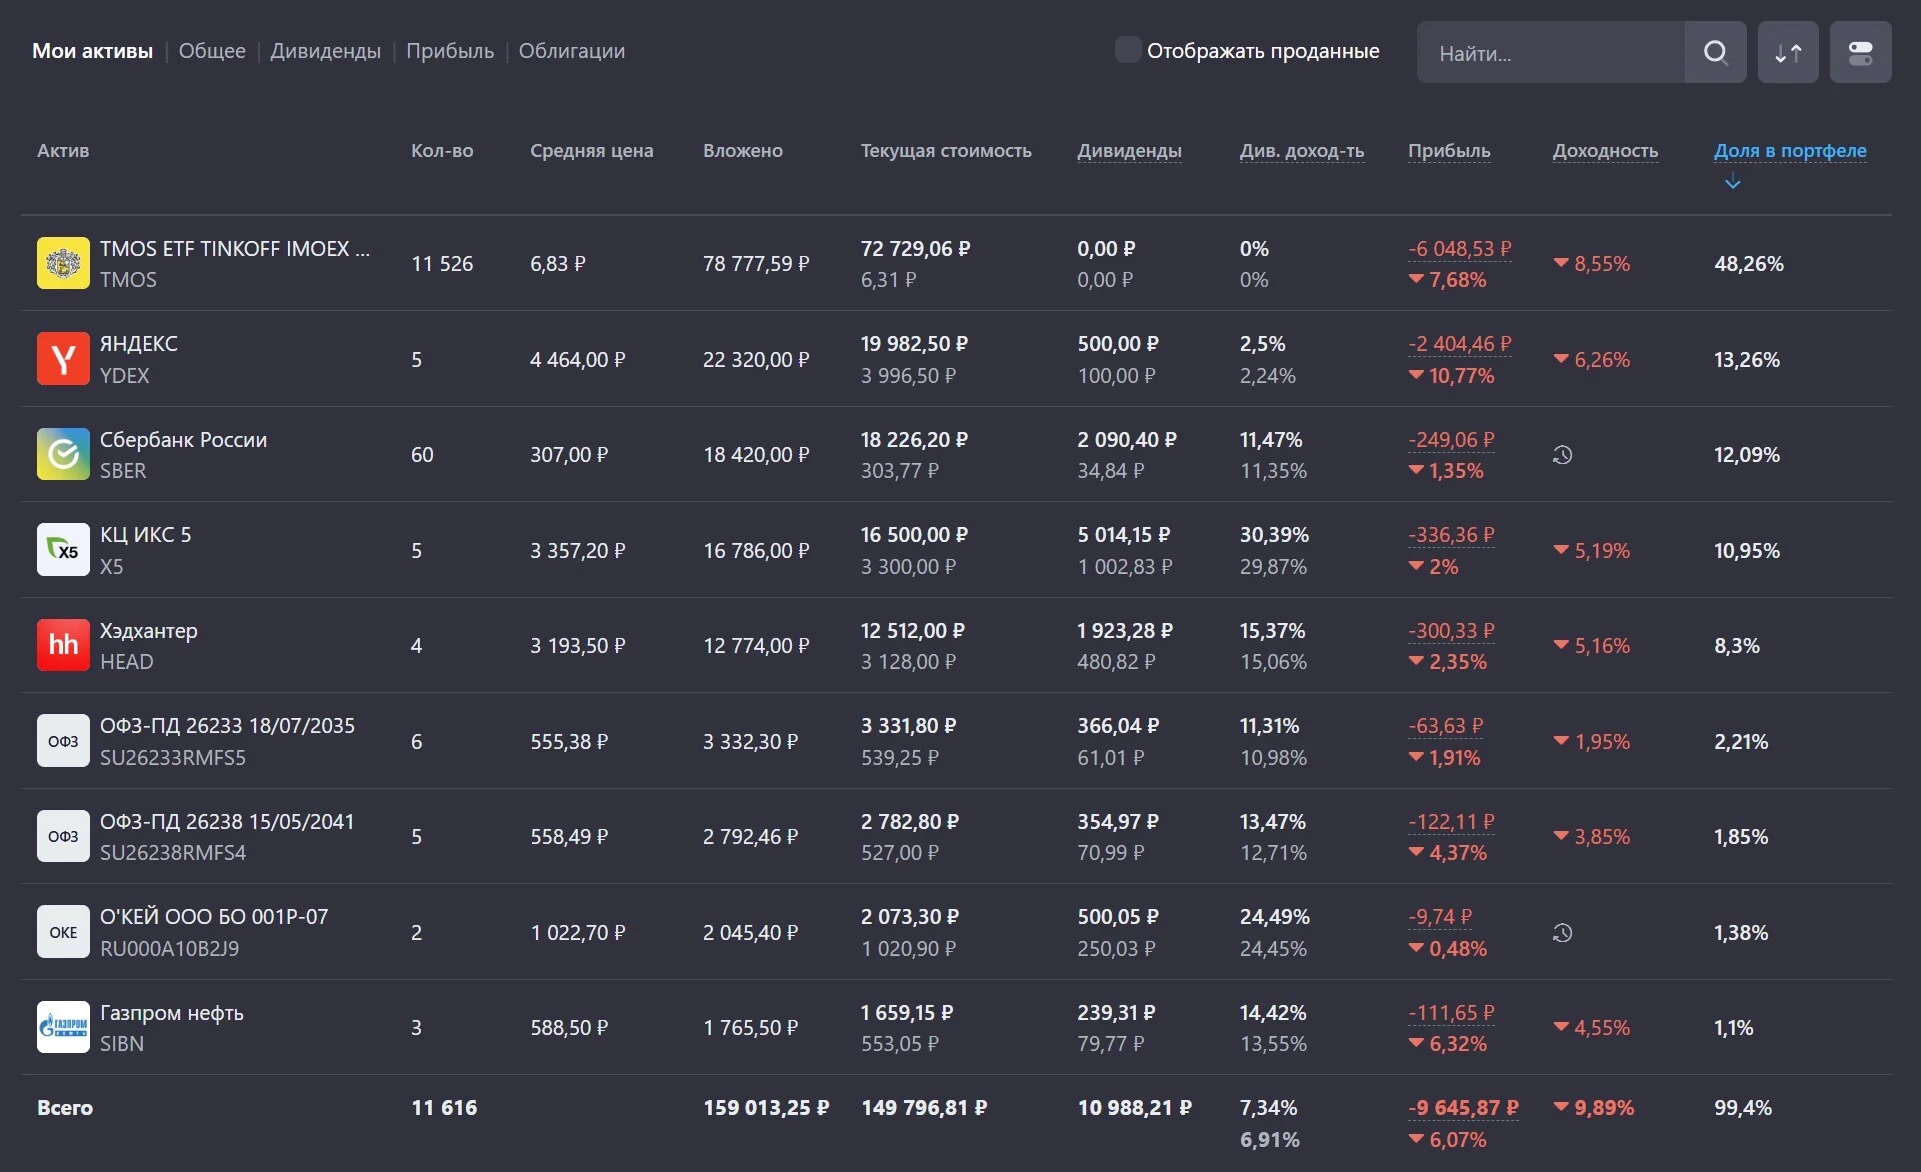
Task: Click the Yandex profit value -2 404,46 ₽
Action: pos(1460,344)
